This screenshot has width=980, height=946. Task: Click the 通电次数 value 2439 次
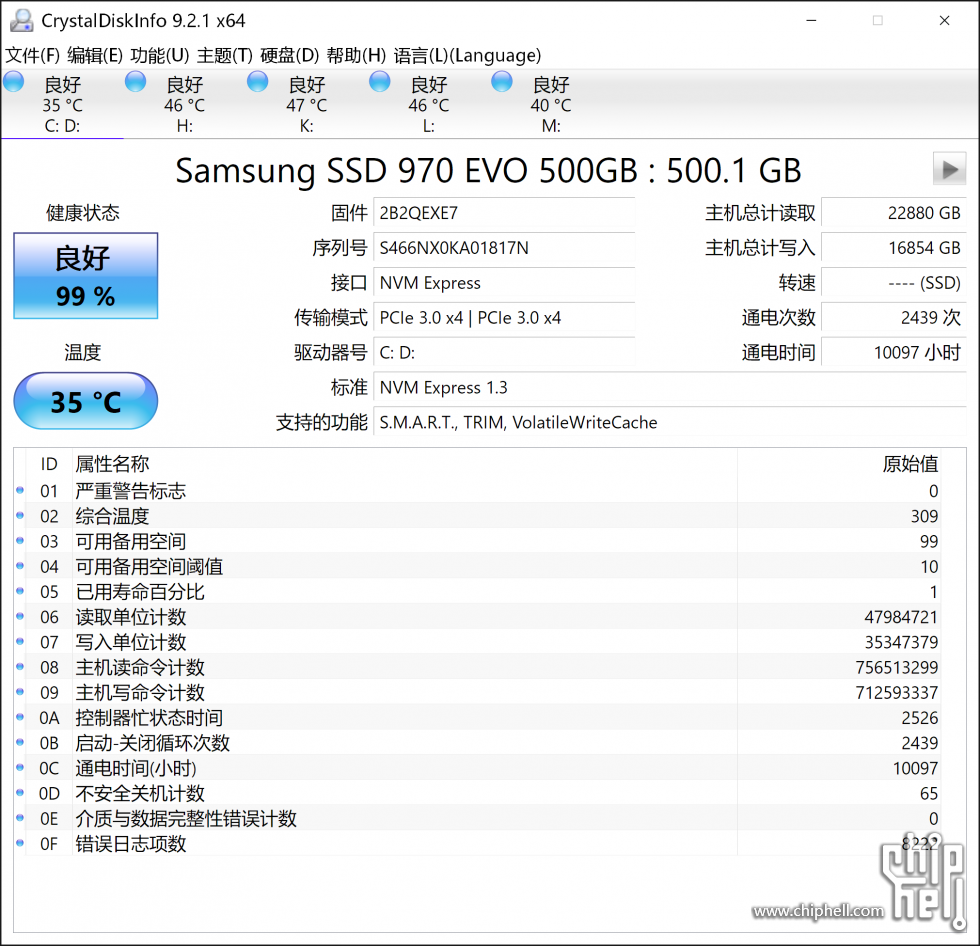coord(894,318)
